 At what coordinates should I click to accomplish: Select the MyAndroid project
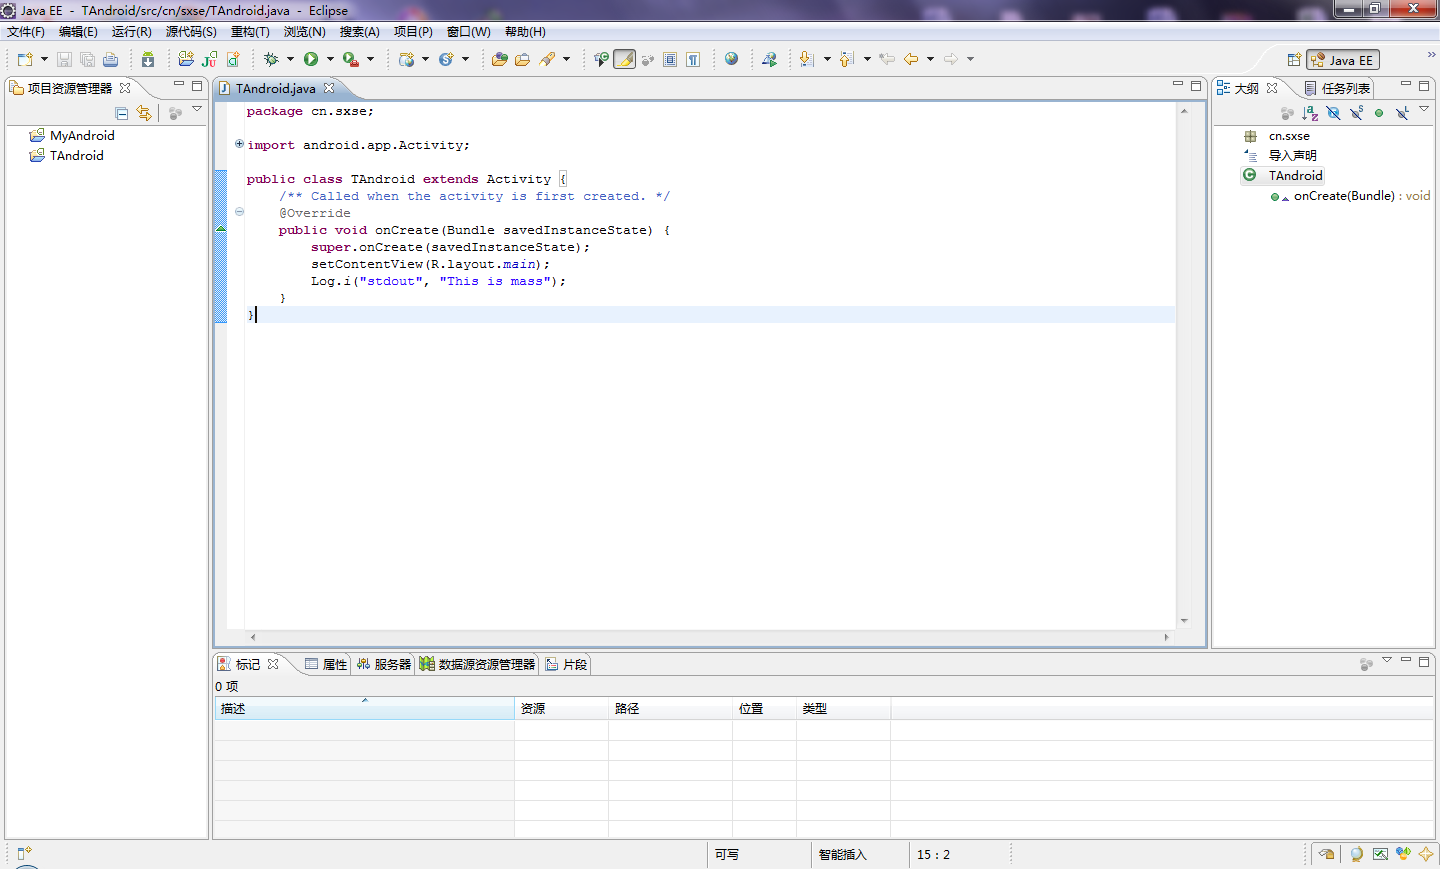[82, 136]
